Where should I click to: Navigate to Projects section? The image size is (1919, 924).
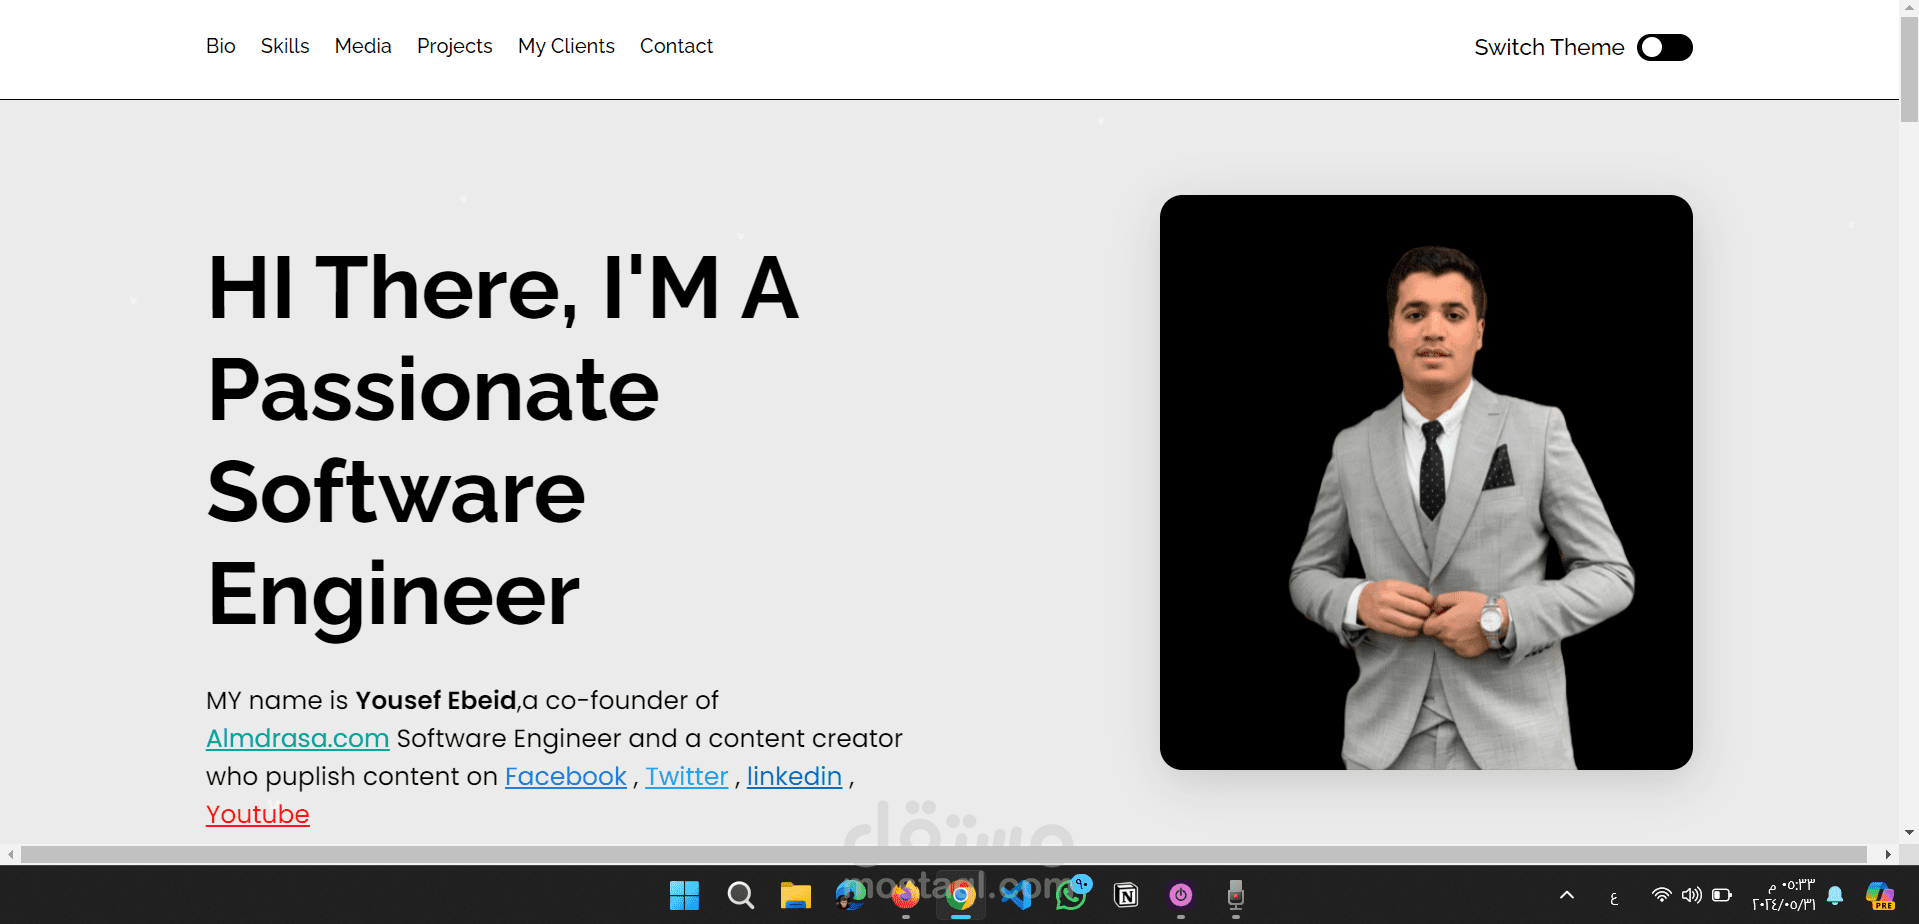pos(455,46)
